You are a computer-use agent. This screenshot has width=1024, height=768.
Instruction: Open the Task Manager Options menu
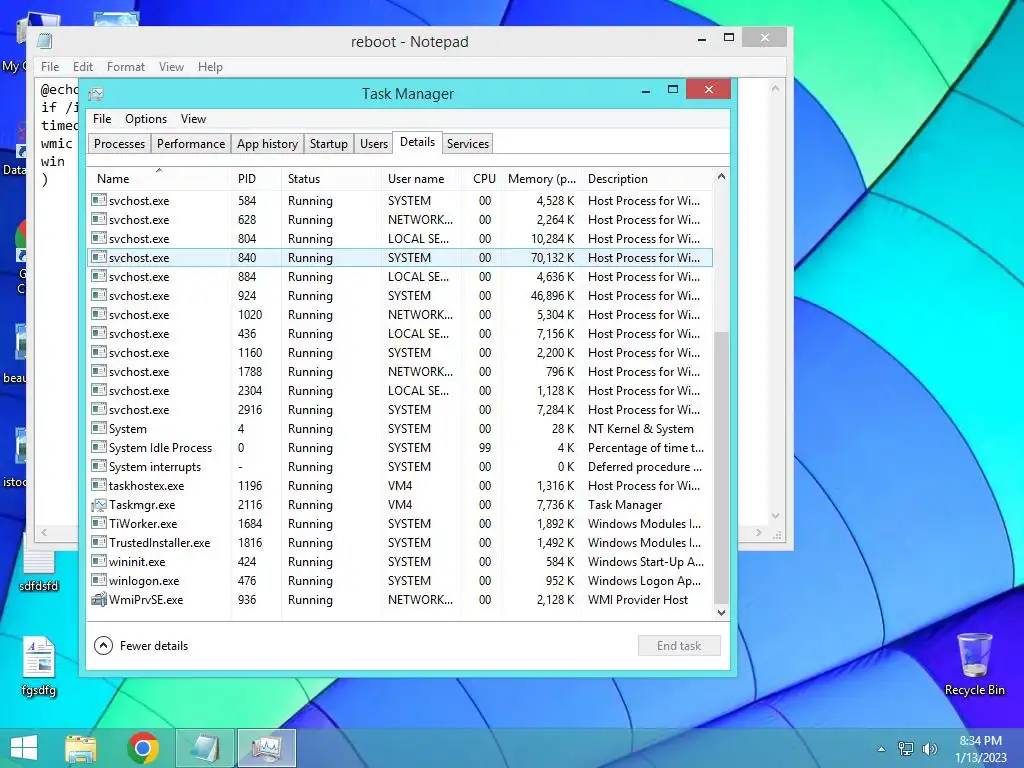point(146,119)
